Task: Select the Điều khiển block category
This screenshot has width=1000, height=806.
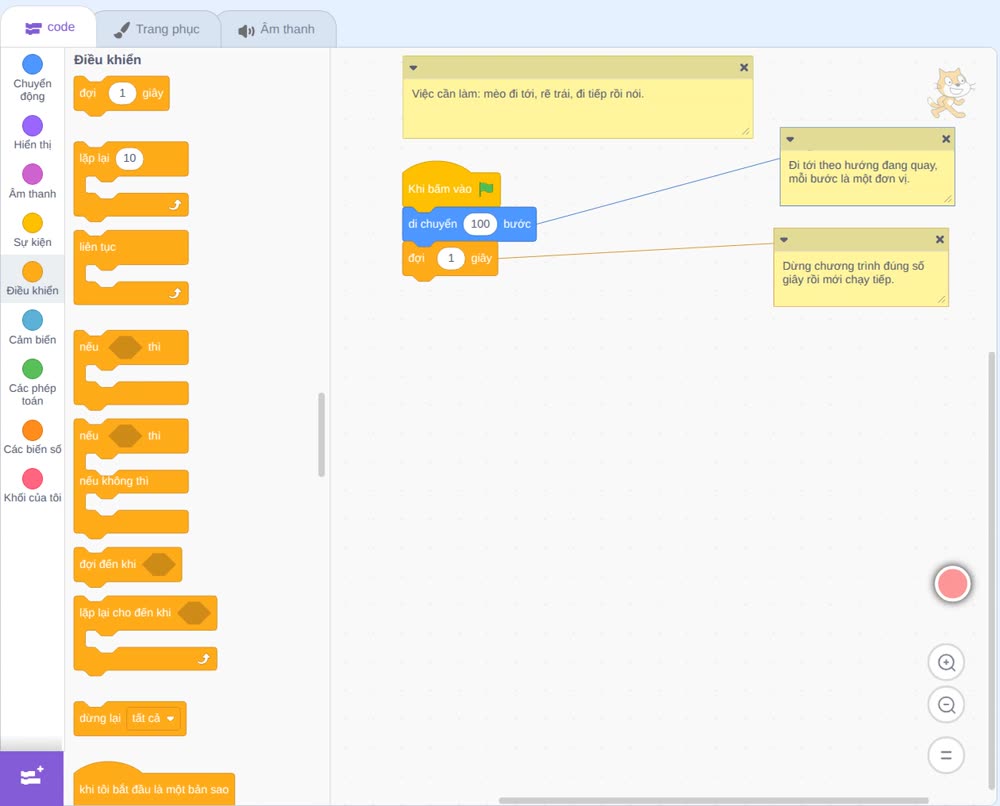Action: pyautogui.click(x=32, y=279)
